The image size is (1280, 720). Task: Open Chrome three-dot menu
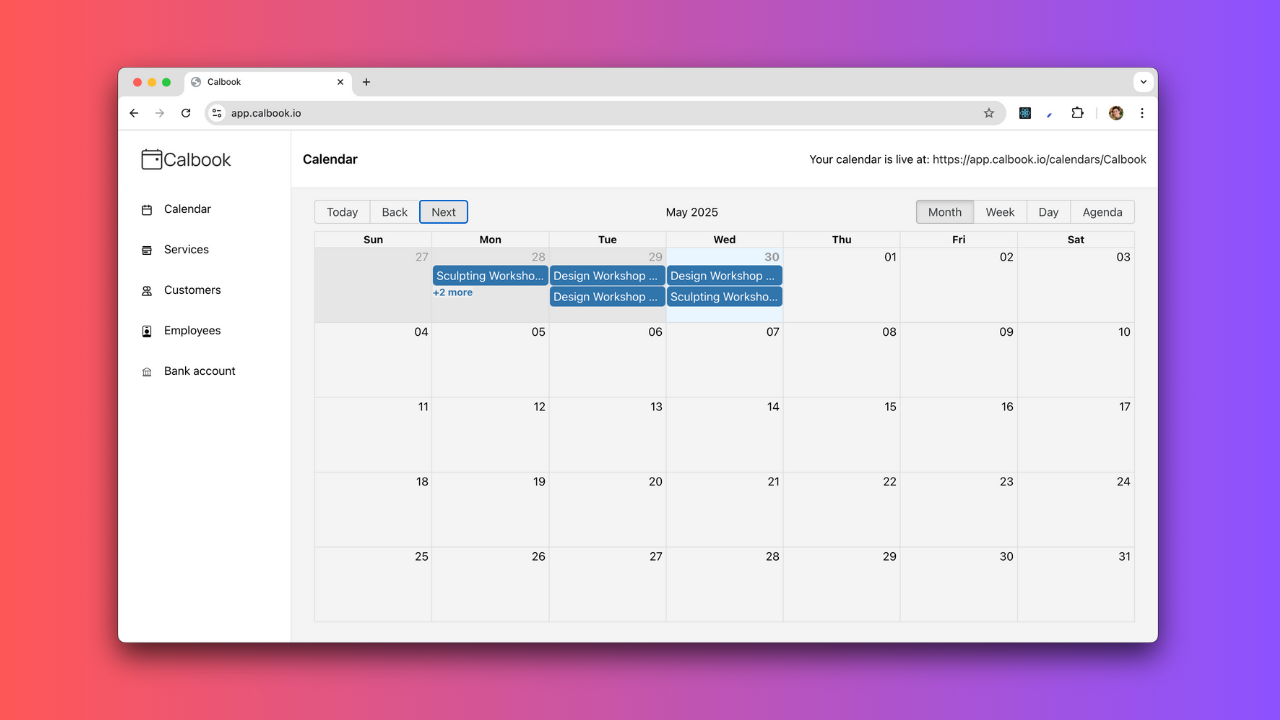1142,113
